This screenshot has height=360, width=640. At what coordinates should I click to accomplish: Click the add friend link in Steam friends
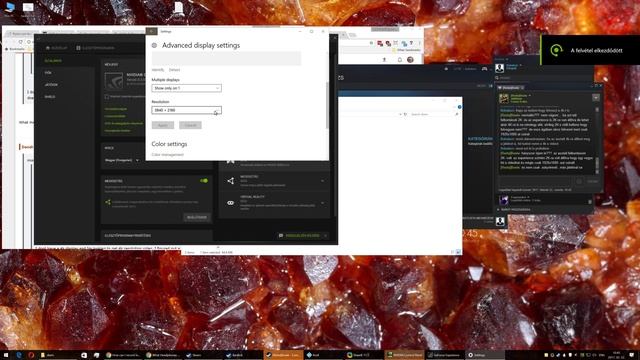[x=514, y=210]
